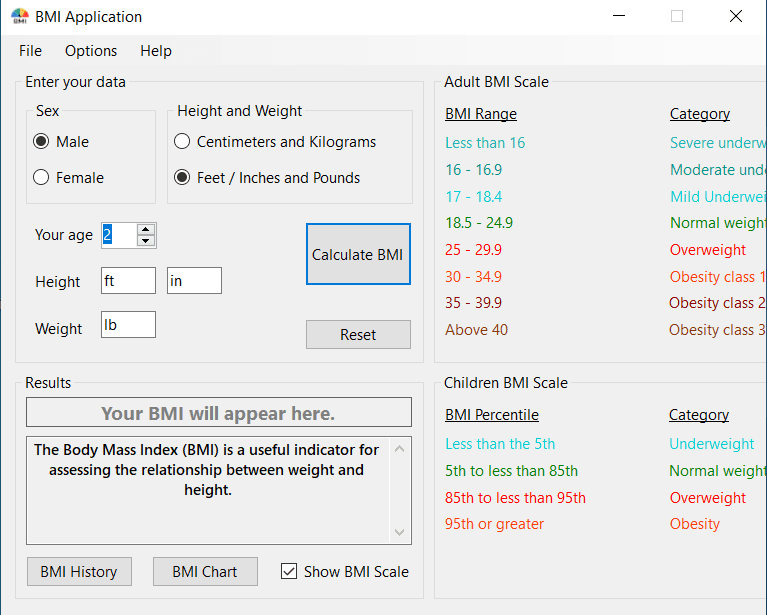767x615 pixels.
Task: Click the BMI app icon in title bar
Action: (19, 16)
